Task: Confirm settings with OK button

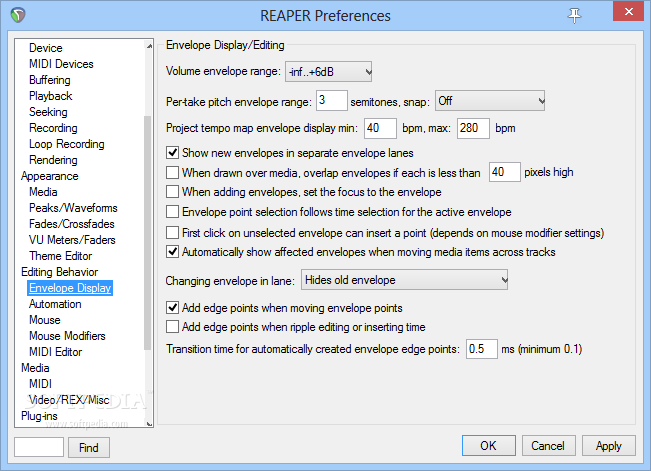Action: [489, 446]
